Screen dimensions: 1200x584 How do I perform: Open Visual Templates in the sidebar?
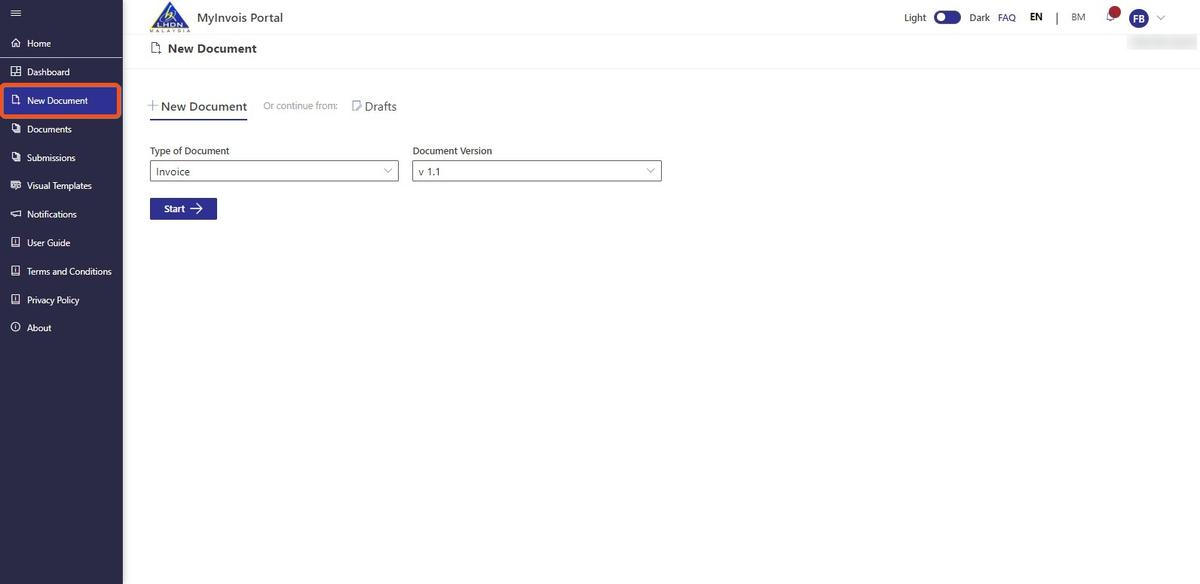click(61, 185)
